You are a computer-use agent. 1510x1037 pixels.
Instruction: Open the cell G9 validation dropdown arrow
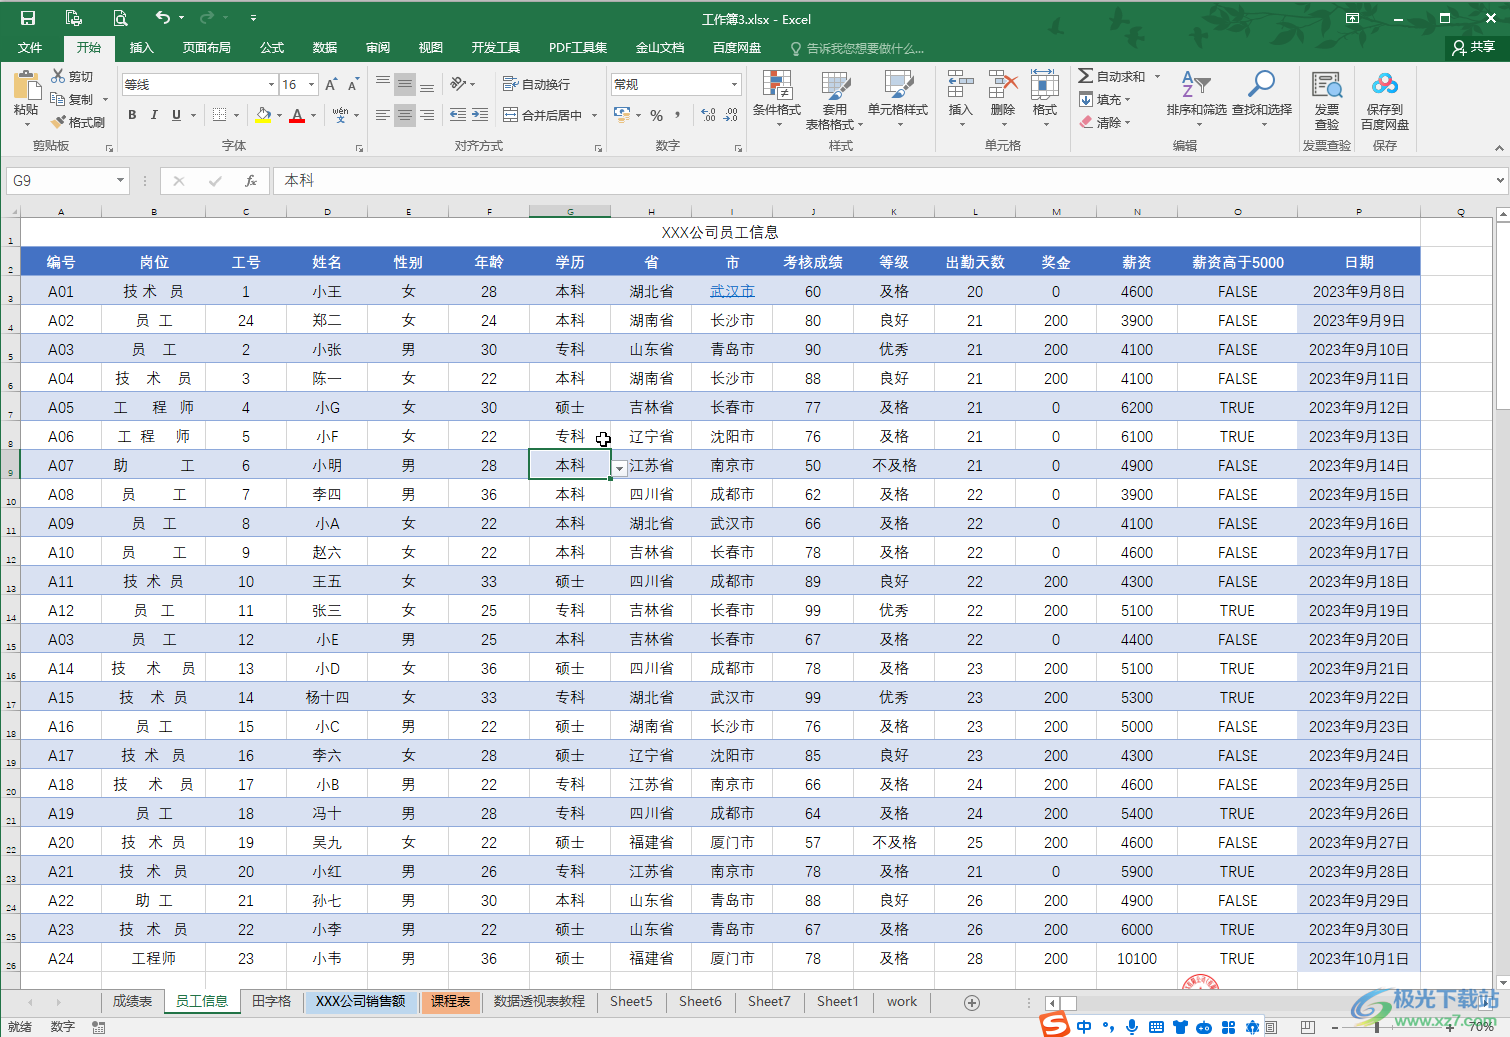coord(620,469)
